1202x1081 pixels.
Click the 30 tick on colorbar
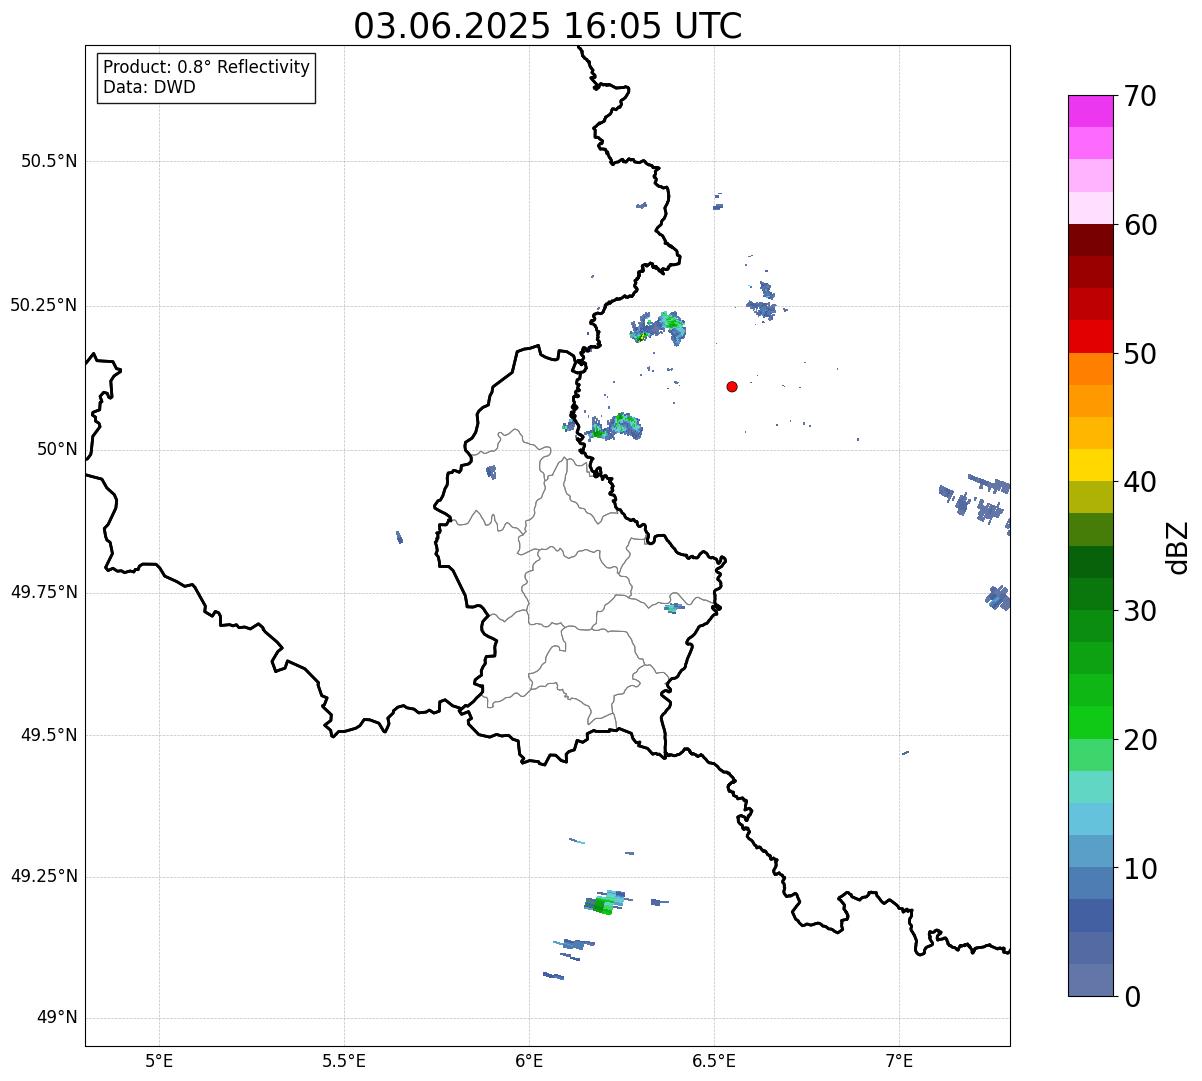(x=1140, y=611)
